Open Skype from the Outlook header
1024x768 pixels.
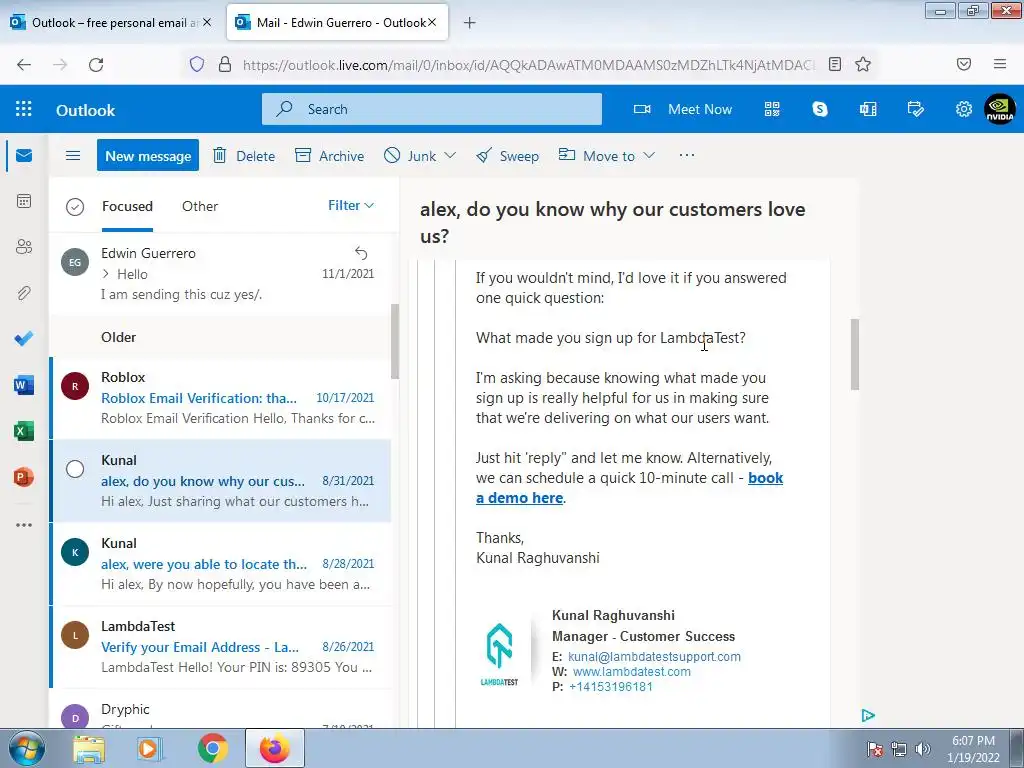[x=820, y=109]
